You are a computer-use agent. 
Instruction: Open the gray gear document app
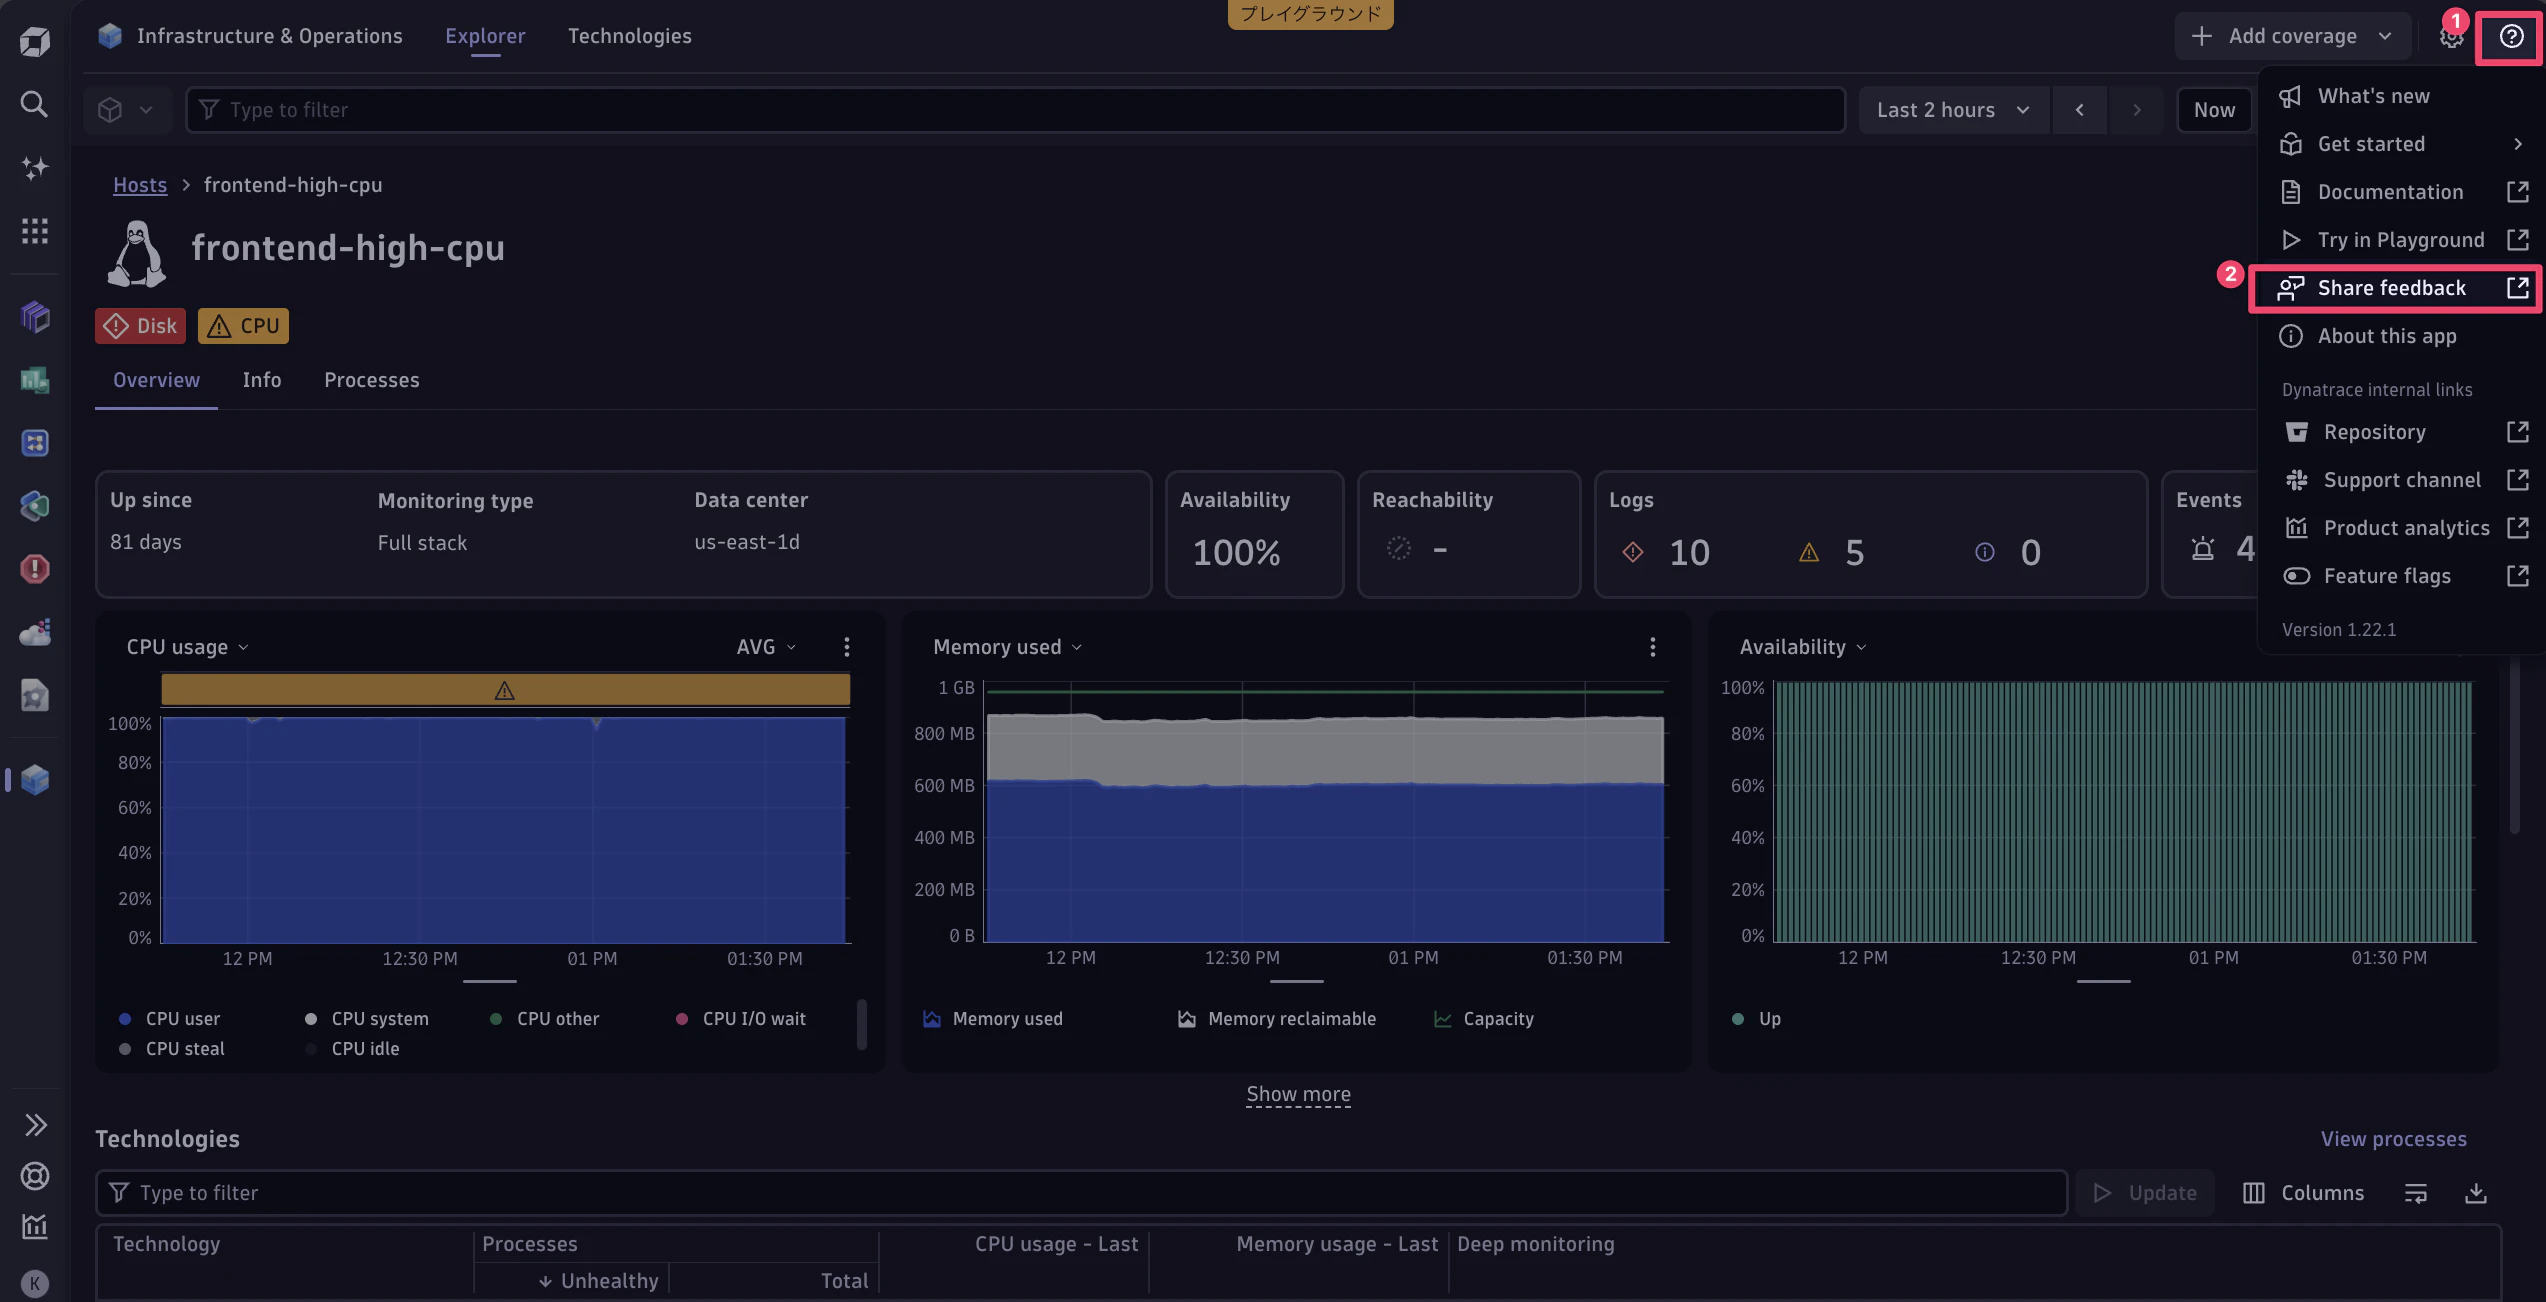(x=34, y=695)
